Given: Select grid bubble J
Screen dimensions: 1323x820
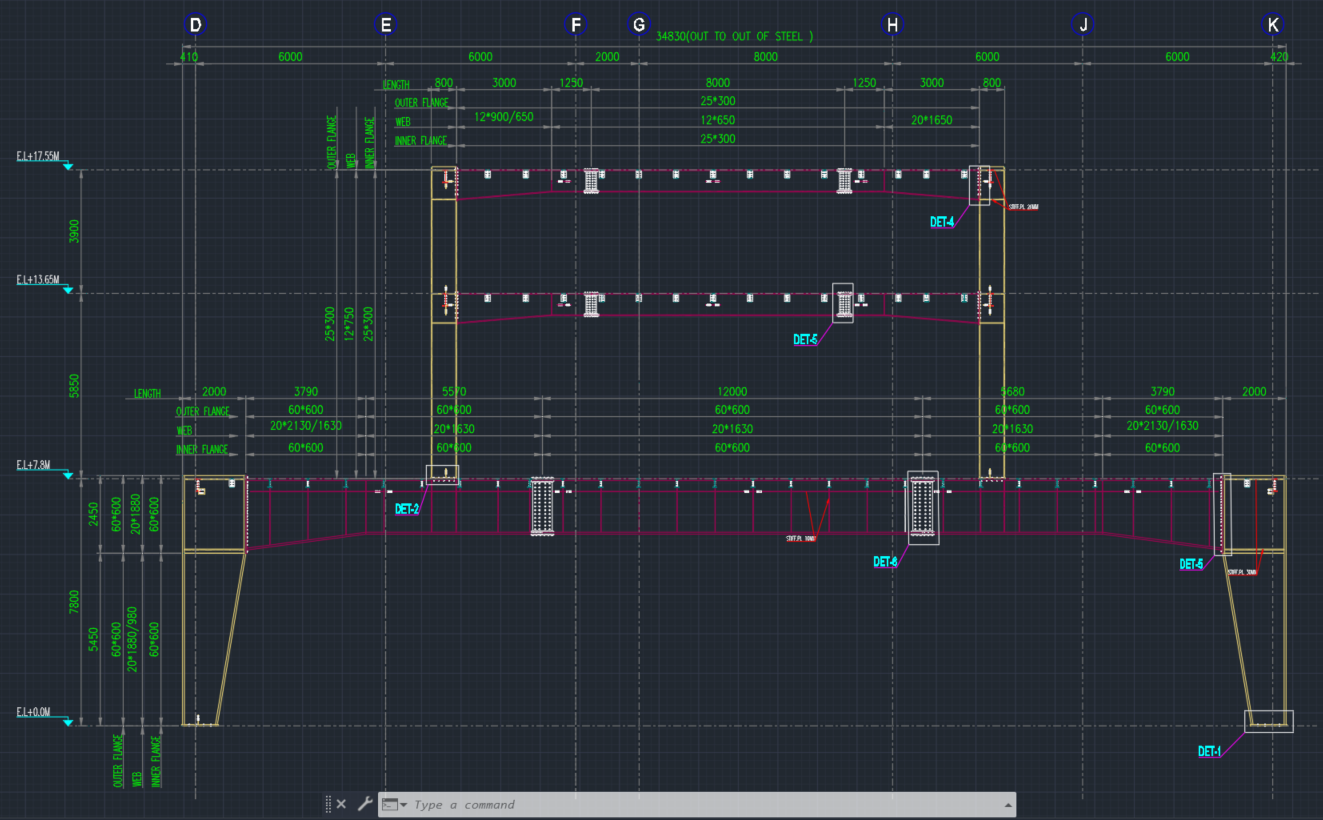Looking at the screenshot, I should tap(1082, 24).
